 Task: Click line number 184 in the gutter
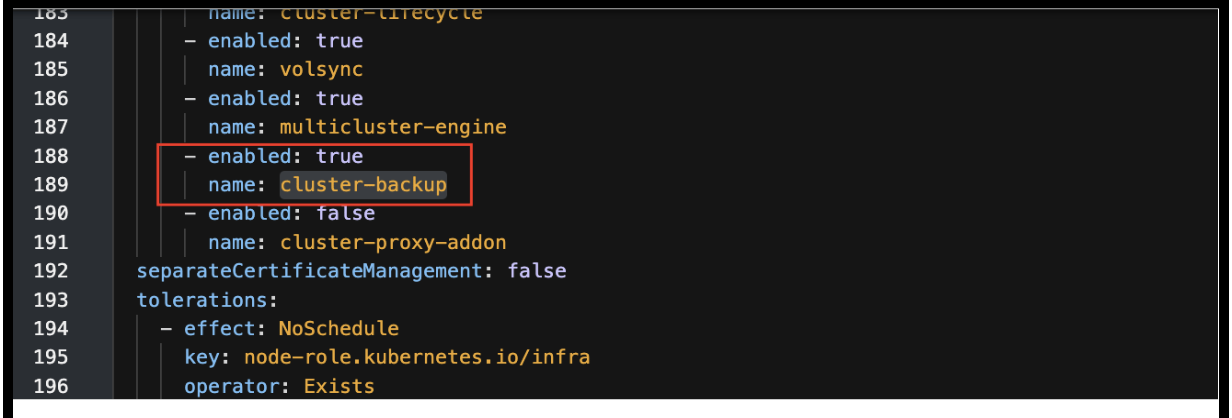tap(50, 41)
